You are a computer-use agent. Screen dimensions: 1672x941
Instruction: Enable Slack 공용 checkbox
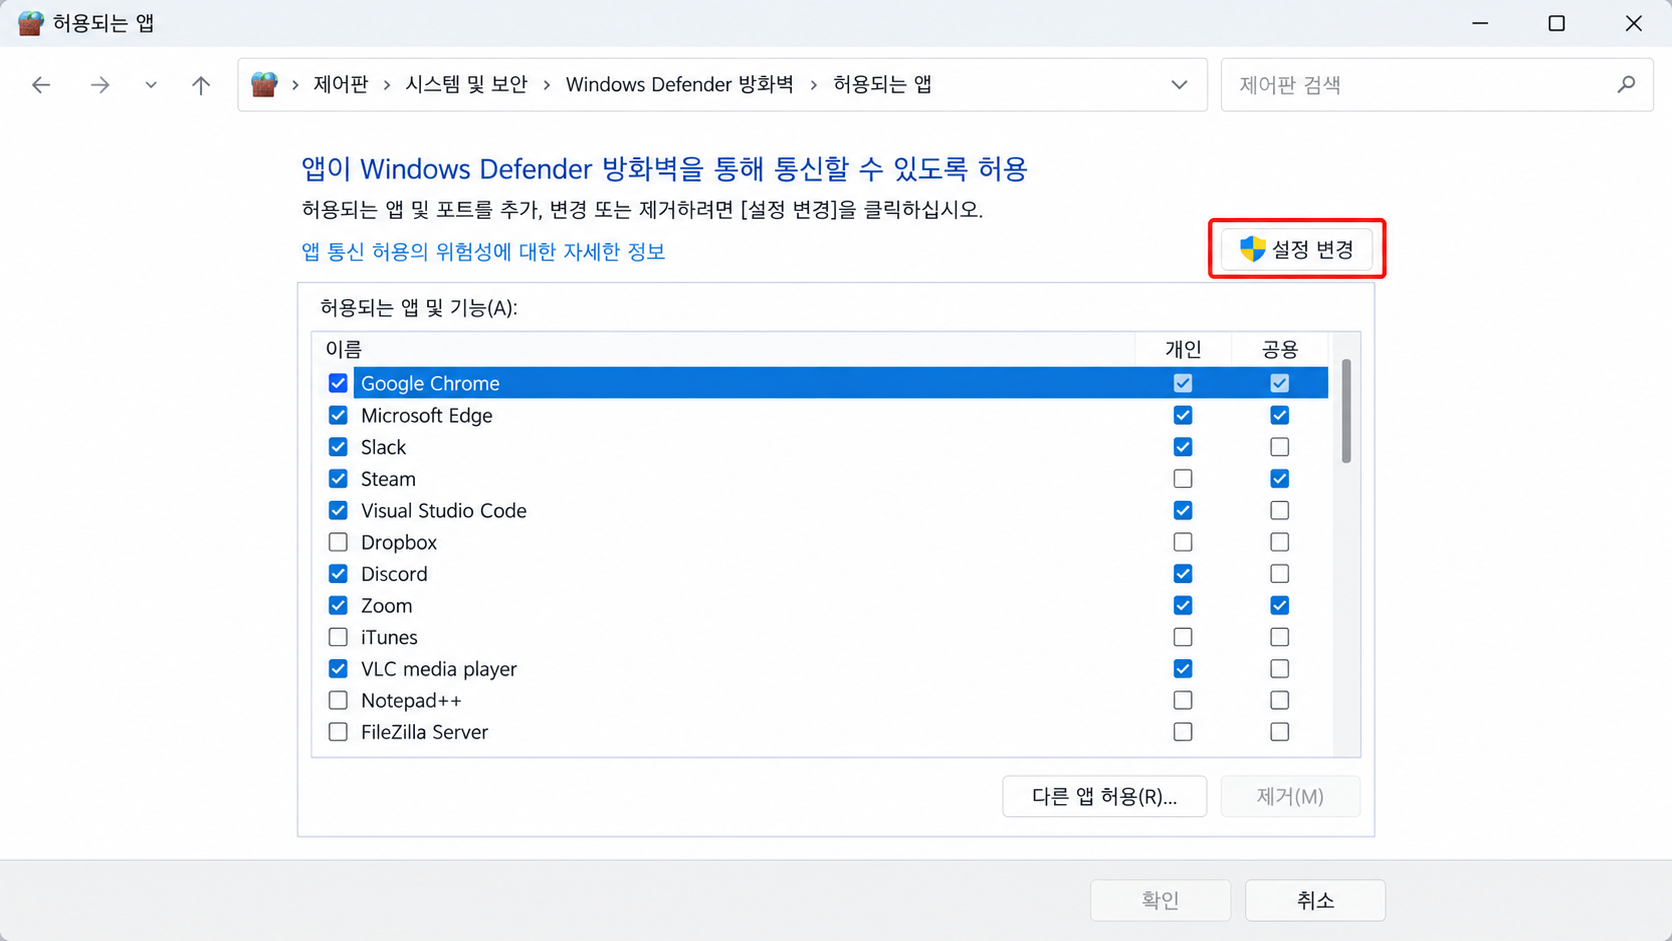[x=1279, y=447]
